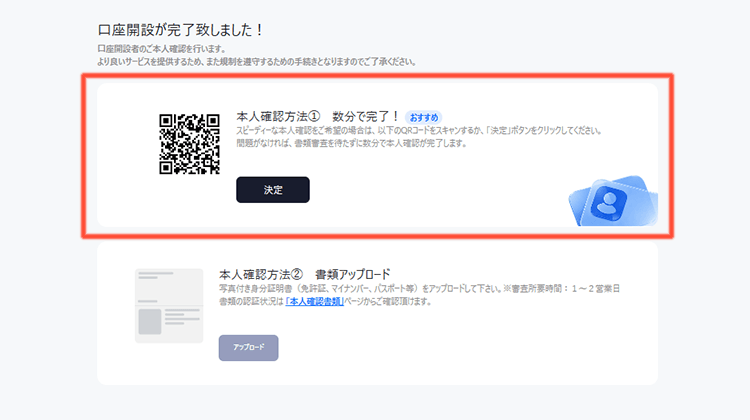Click the QR code for quick verification

coord(189,144)
